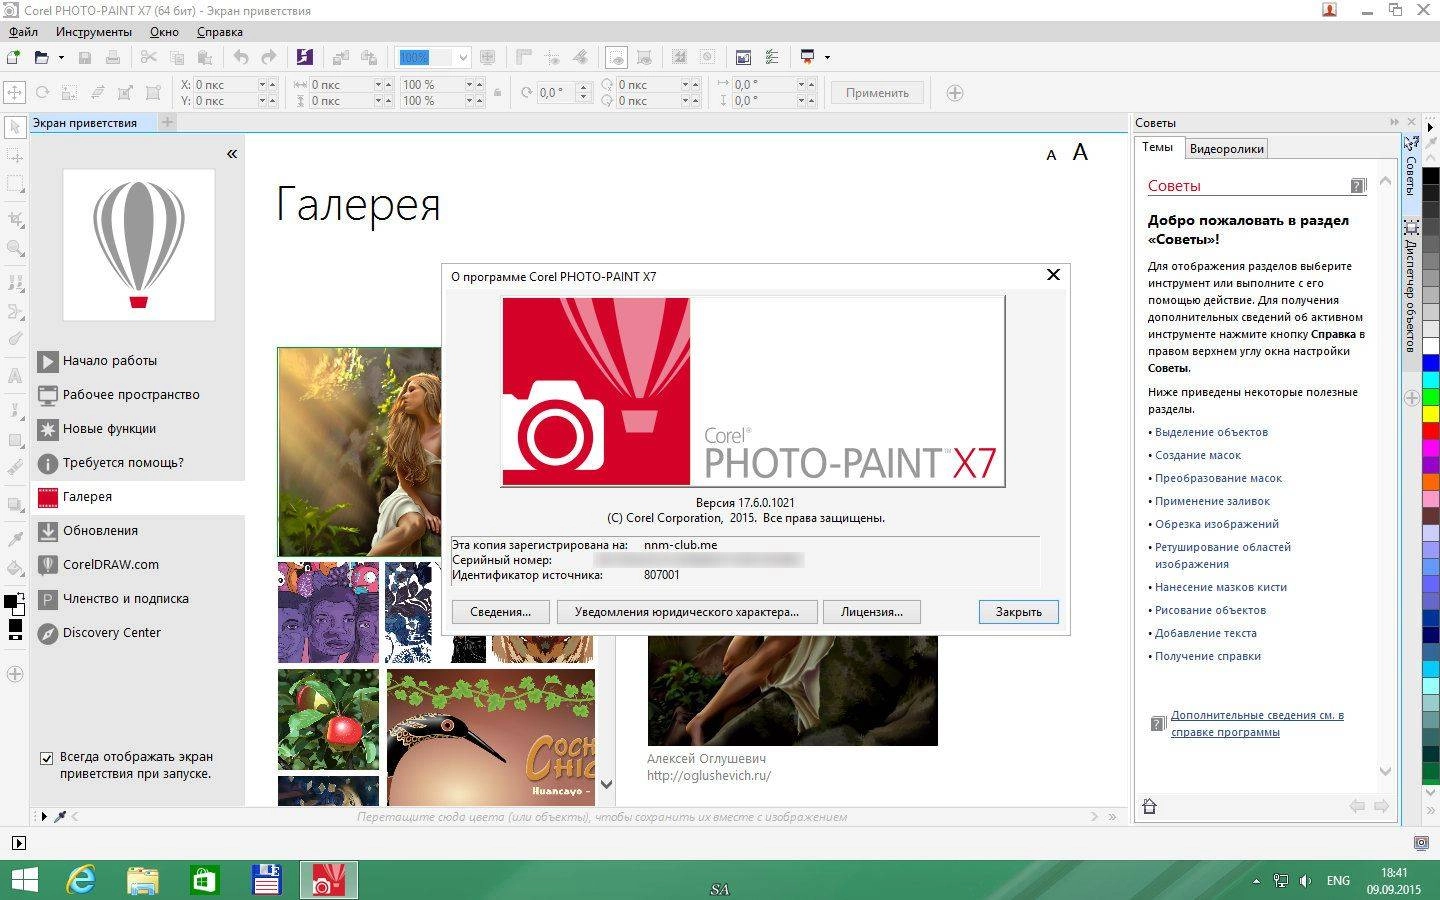Image resolution: width=1440 pixels, height=900 pixels.
Task: Click Закрыть in the About dialog
Action: [1018, 612]
